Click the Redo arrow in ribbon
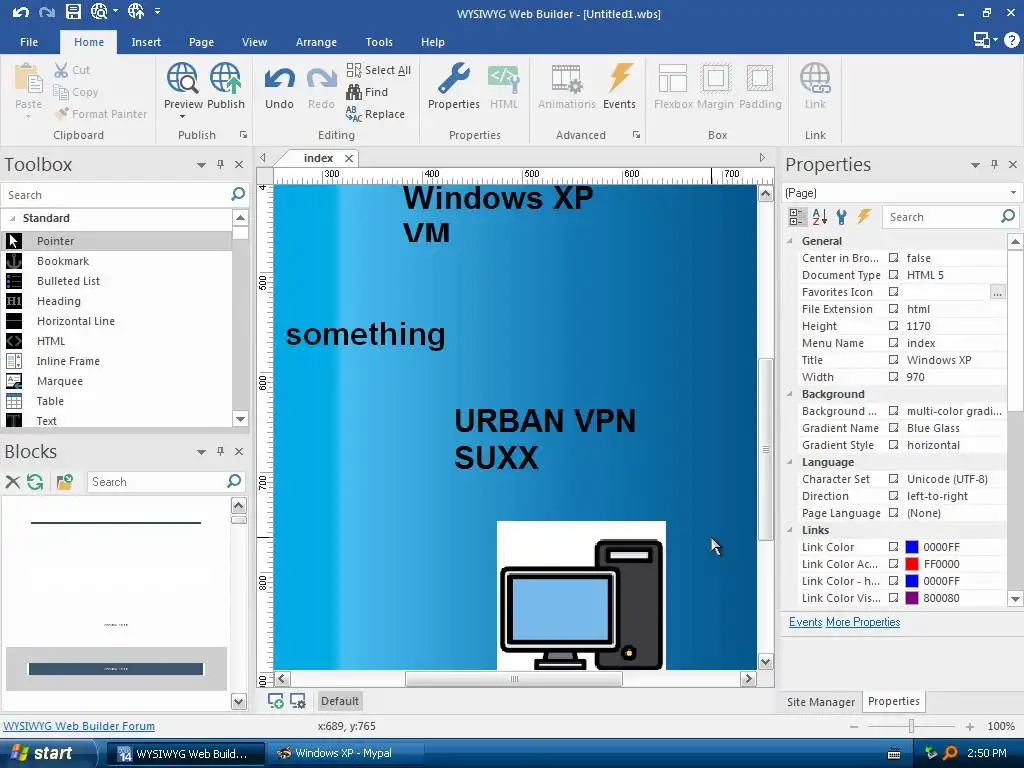Viewport: 1024px width, 768px height. coord(321,79)
